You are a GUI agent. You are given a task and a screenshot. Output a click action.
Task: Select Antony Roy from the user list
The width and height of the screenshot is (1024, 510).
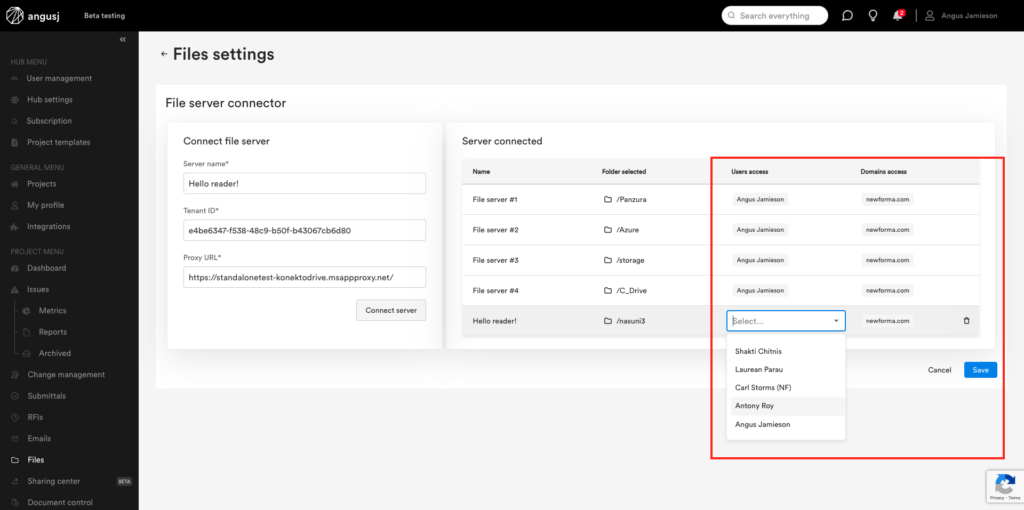click(754, 406)
